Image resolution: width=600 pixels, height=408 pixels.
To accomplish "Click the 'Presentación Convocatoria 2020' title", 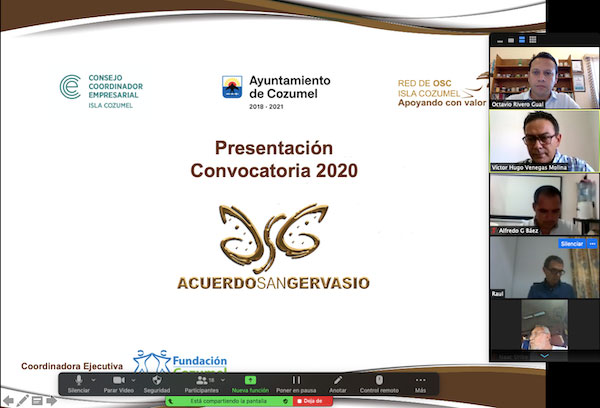I will pyautogui.click(x=274, y=159).
